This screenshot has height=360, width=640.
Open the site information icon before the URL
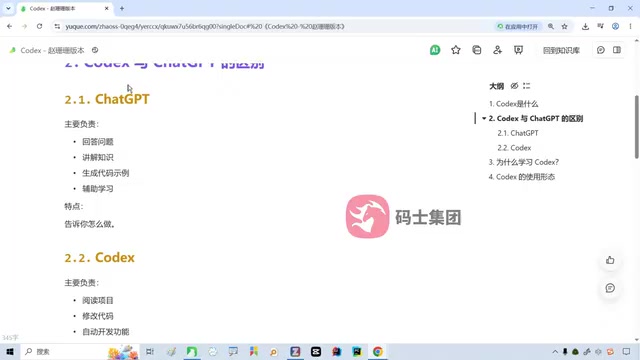point(57,27)
